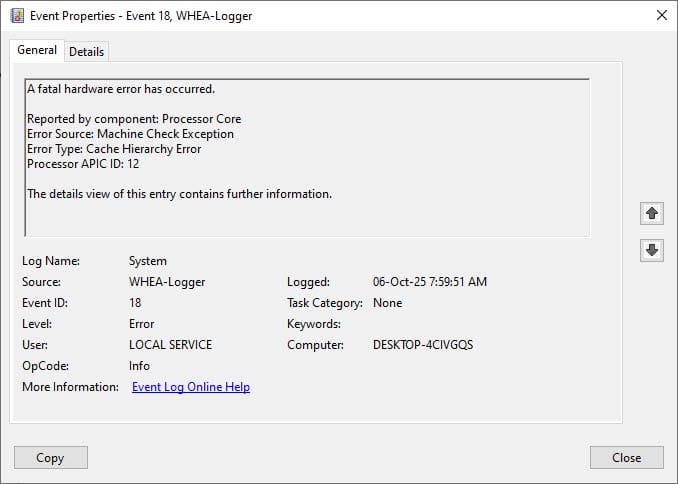Close the dialog with the title bar X
678x484 pixels.
tap(660, 15)
